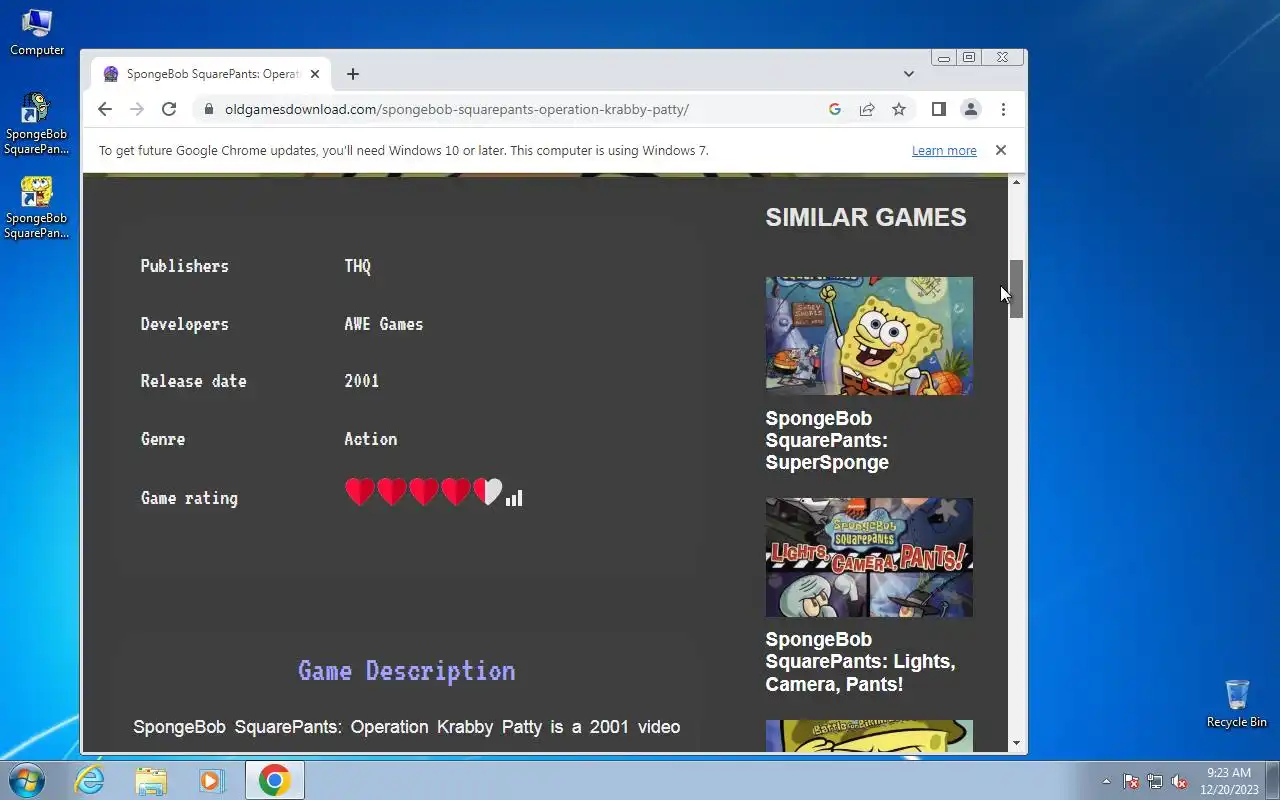This screenshot has height=800, width=1280.
Task: Click the Action Center flag tray icon
Action: click(x=1131, y=781)
